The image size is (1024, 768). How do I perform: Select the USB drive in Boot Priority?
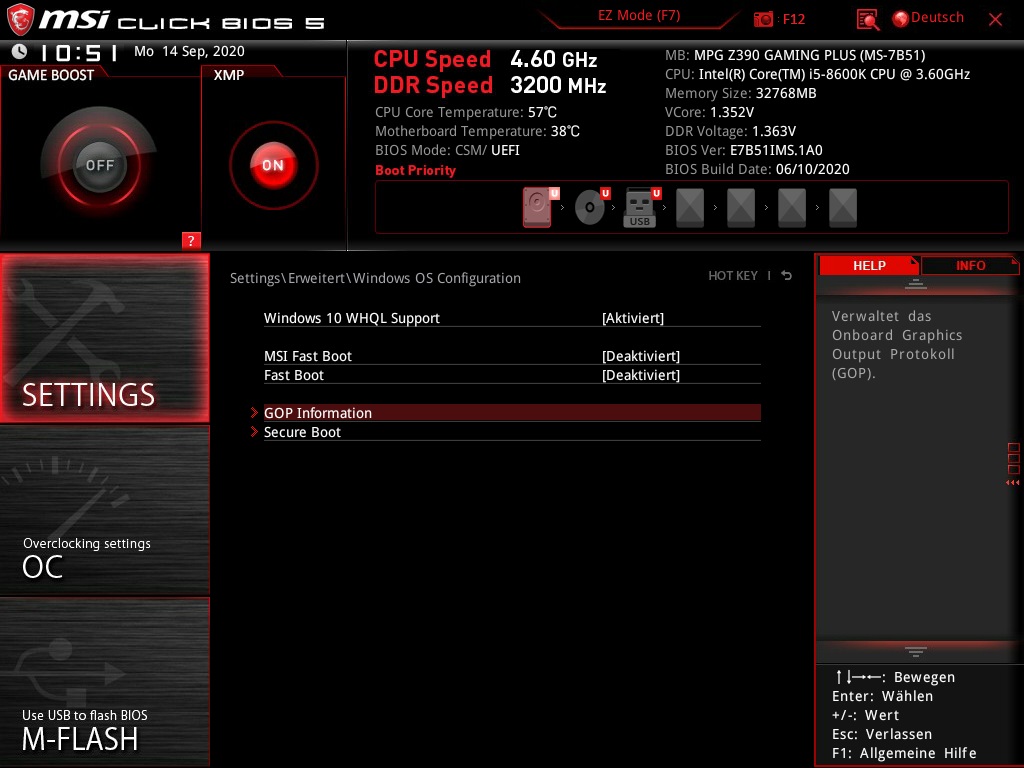[639, 207]
